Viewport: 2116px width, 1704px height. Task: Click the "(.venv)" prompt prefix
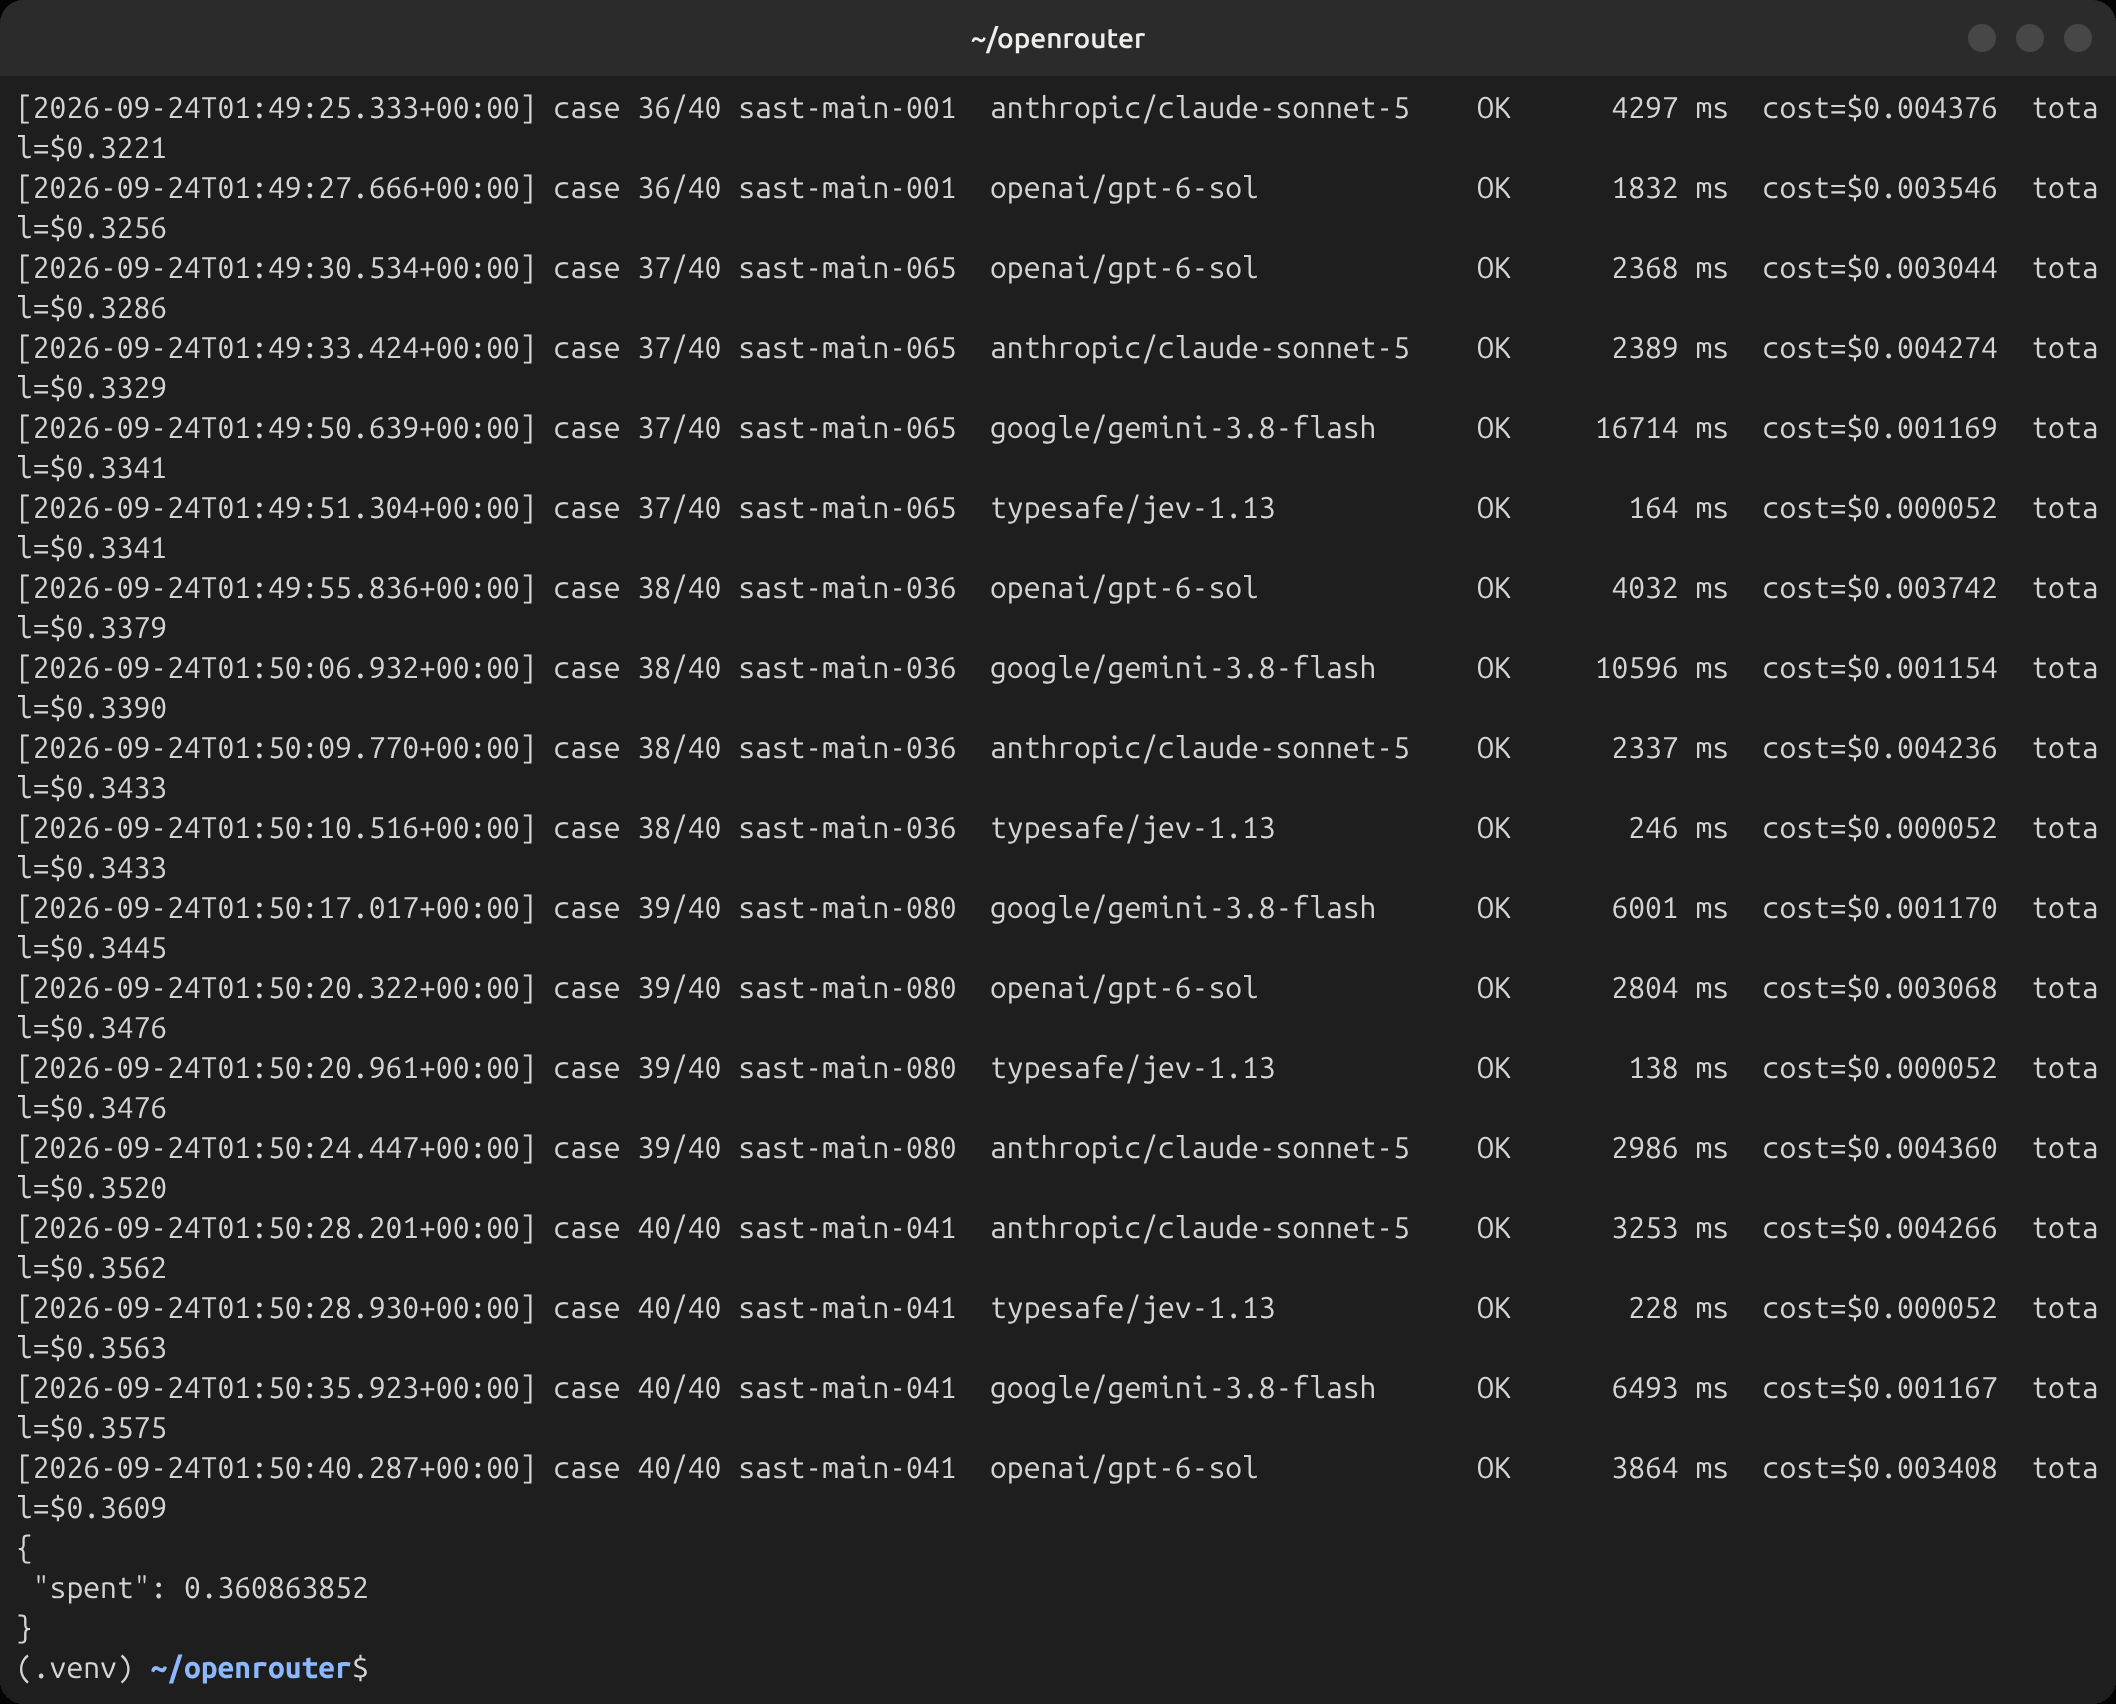tap(75, 1668)
